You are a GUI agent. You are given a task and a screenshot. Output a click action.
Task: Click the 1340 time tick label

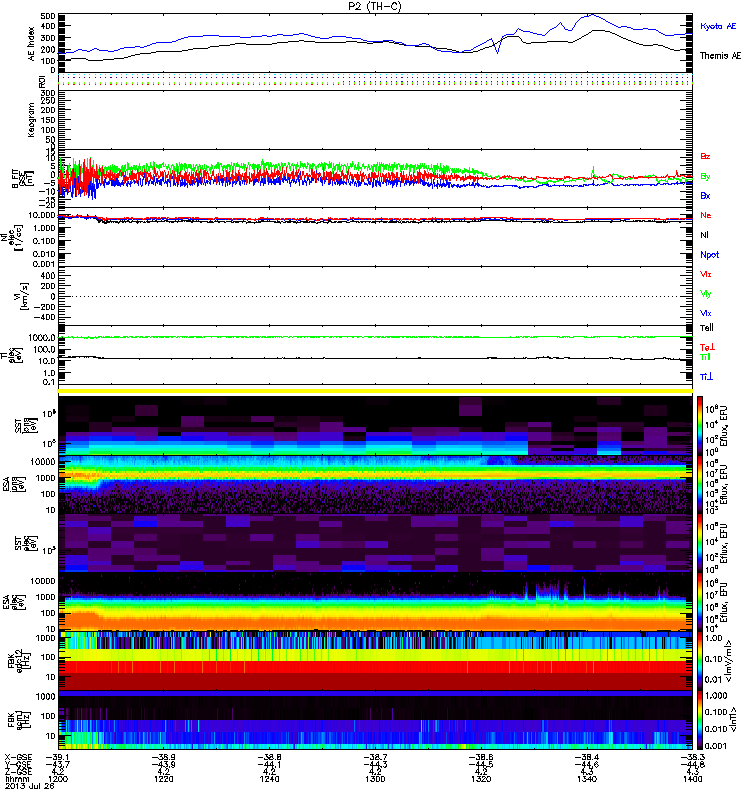[x=587, y=779]
